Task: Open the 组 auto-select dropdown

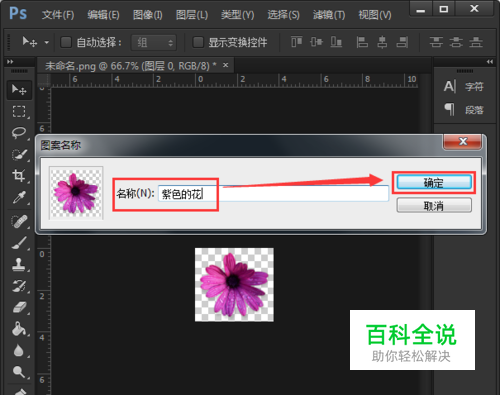Action: 154,42
